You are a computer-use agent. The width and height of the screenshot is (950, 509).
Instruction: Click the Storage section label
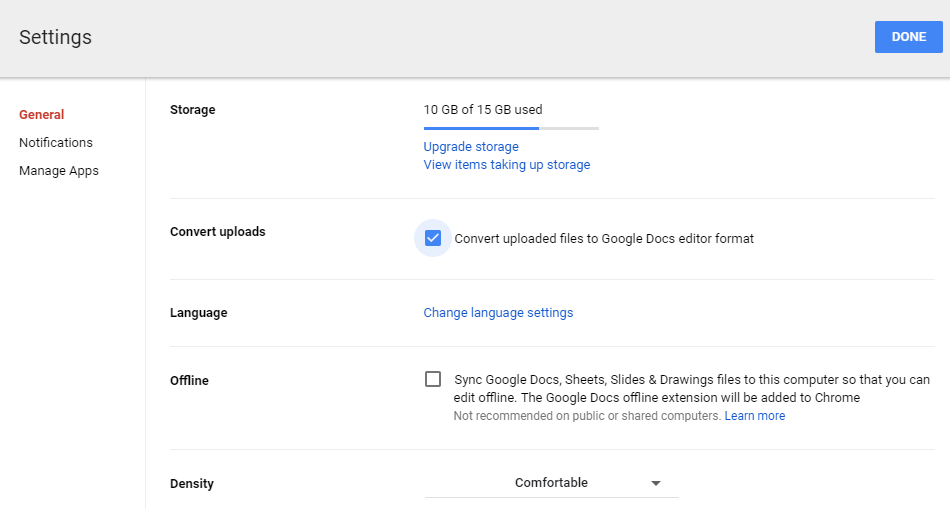point(193,110)
